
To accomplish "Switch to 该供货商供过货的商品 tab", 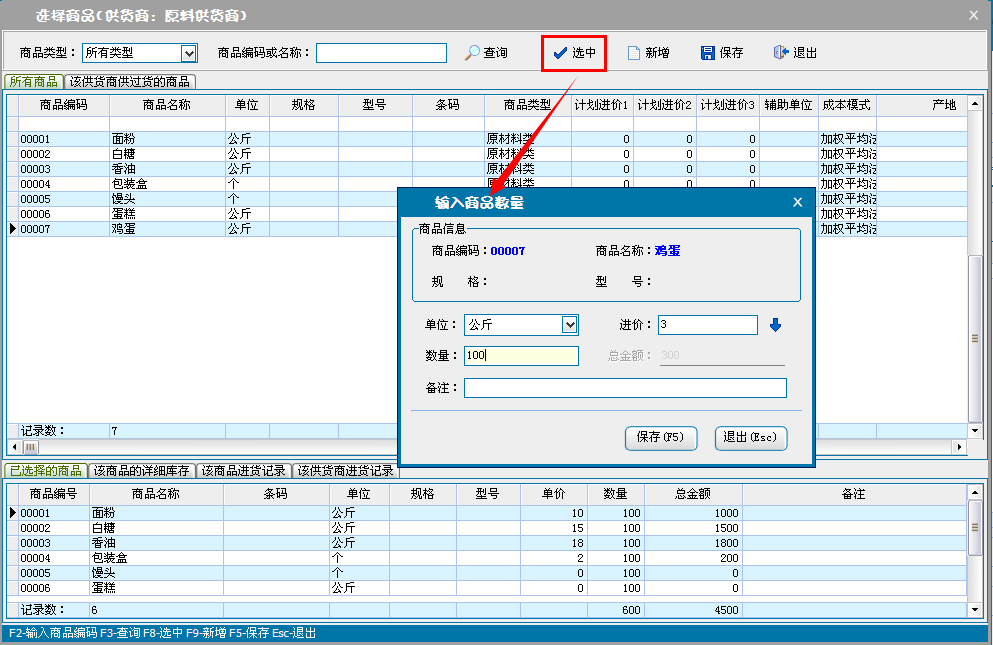I will tap(129, 82).
